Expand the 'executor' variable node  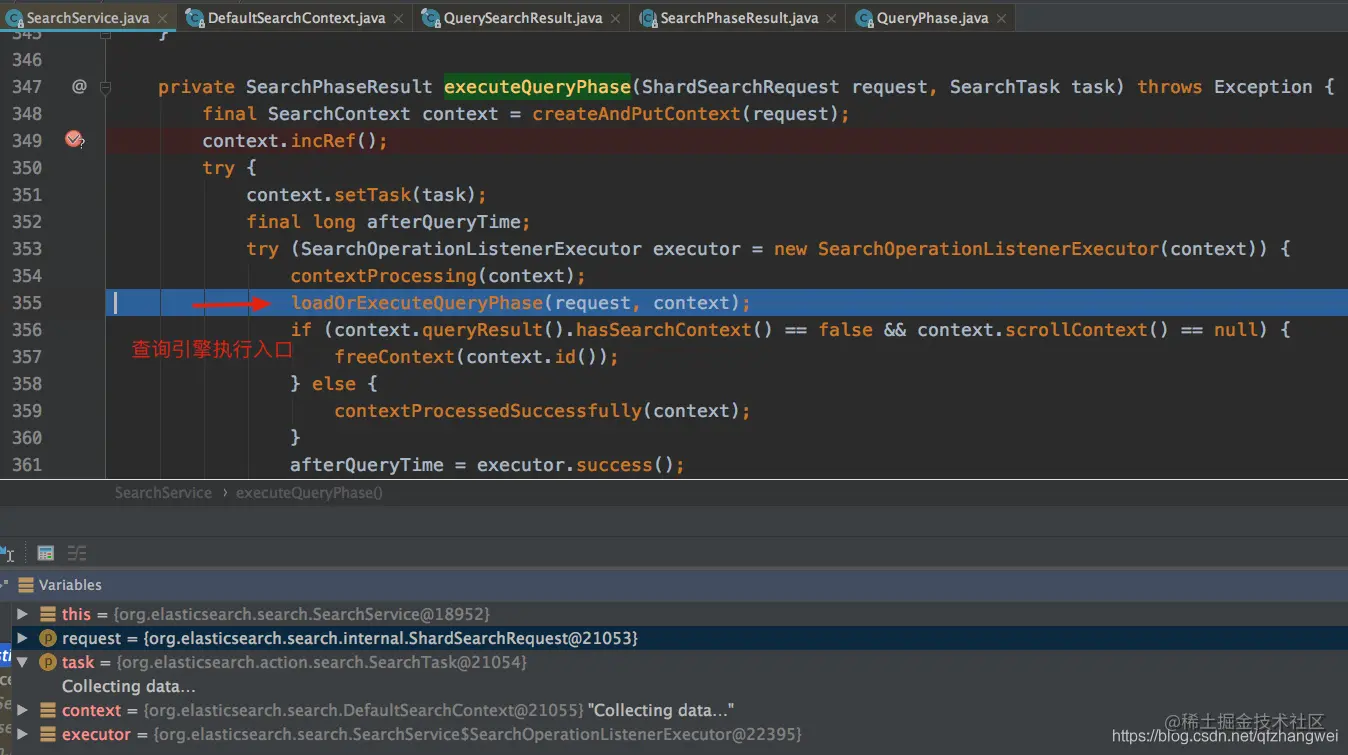pos(22,734)
